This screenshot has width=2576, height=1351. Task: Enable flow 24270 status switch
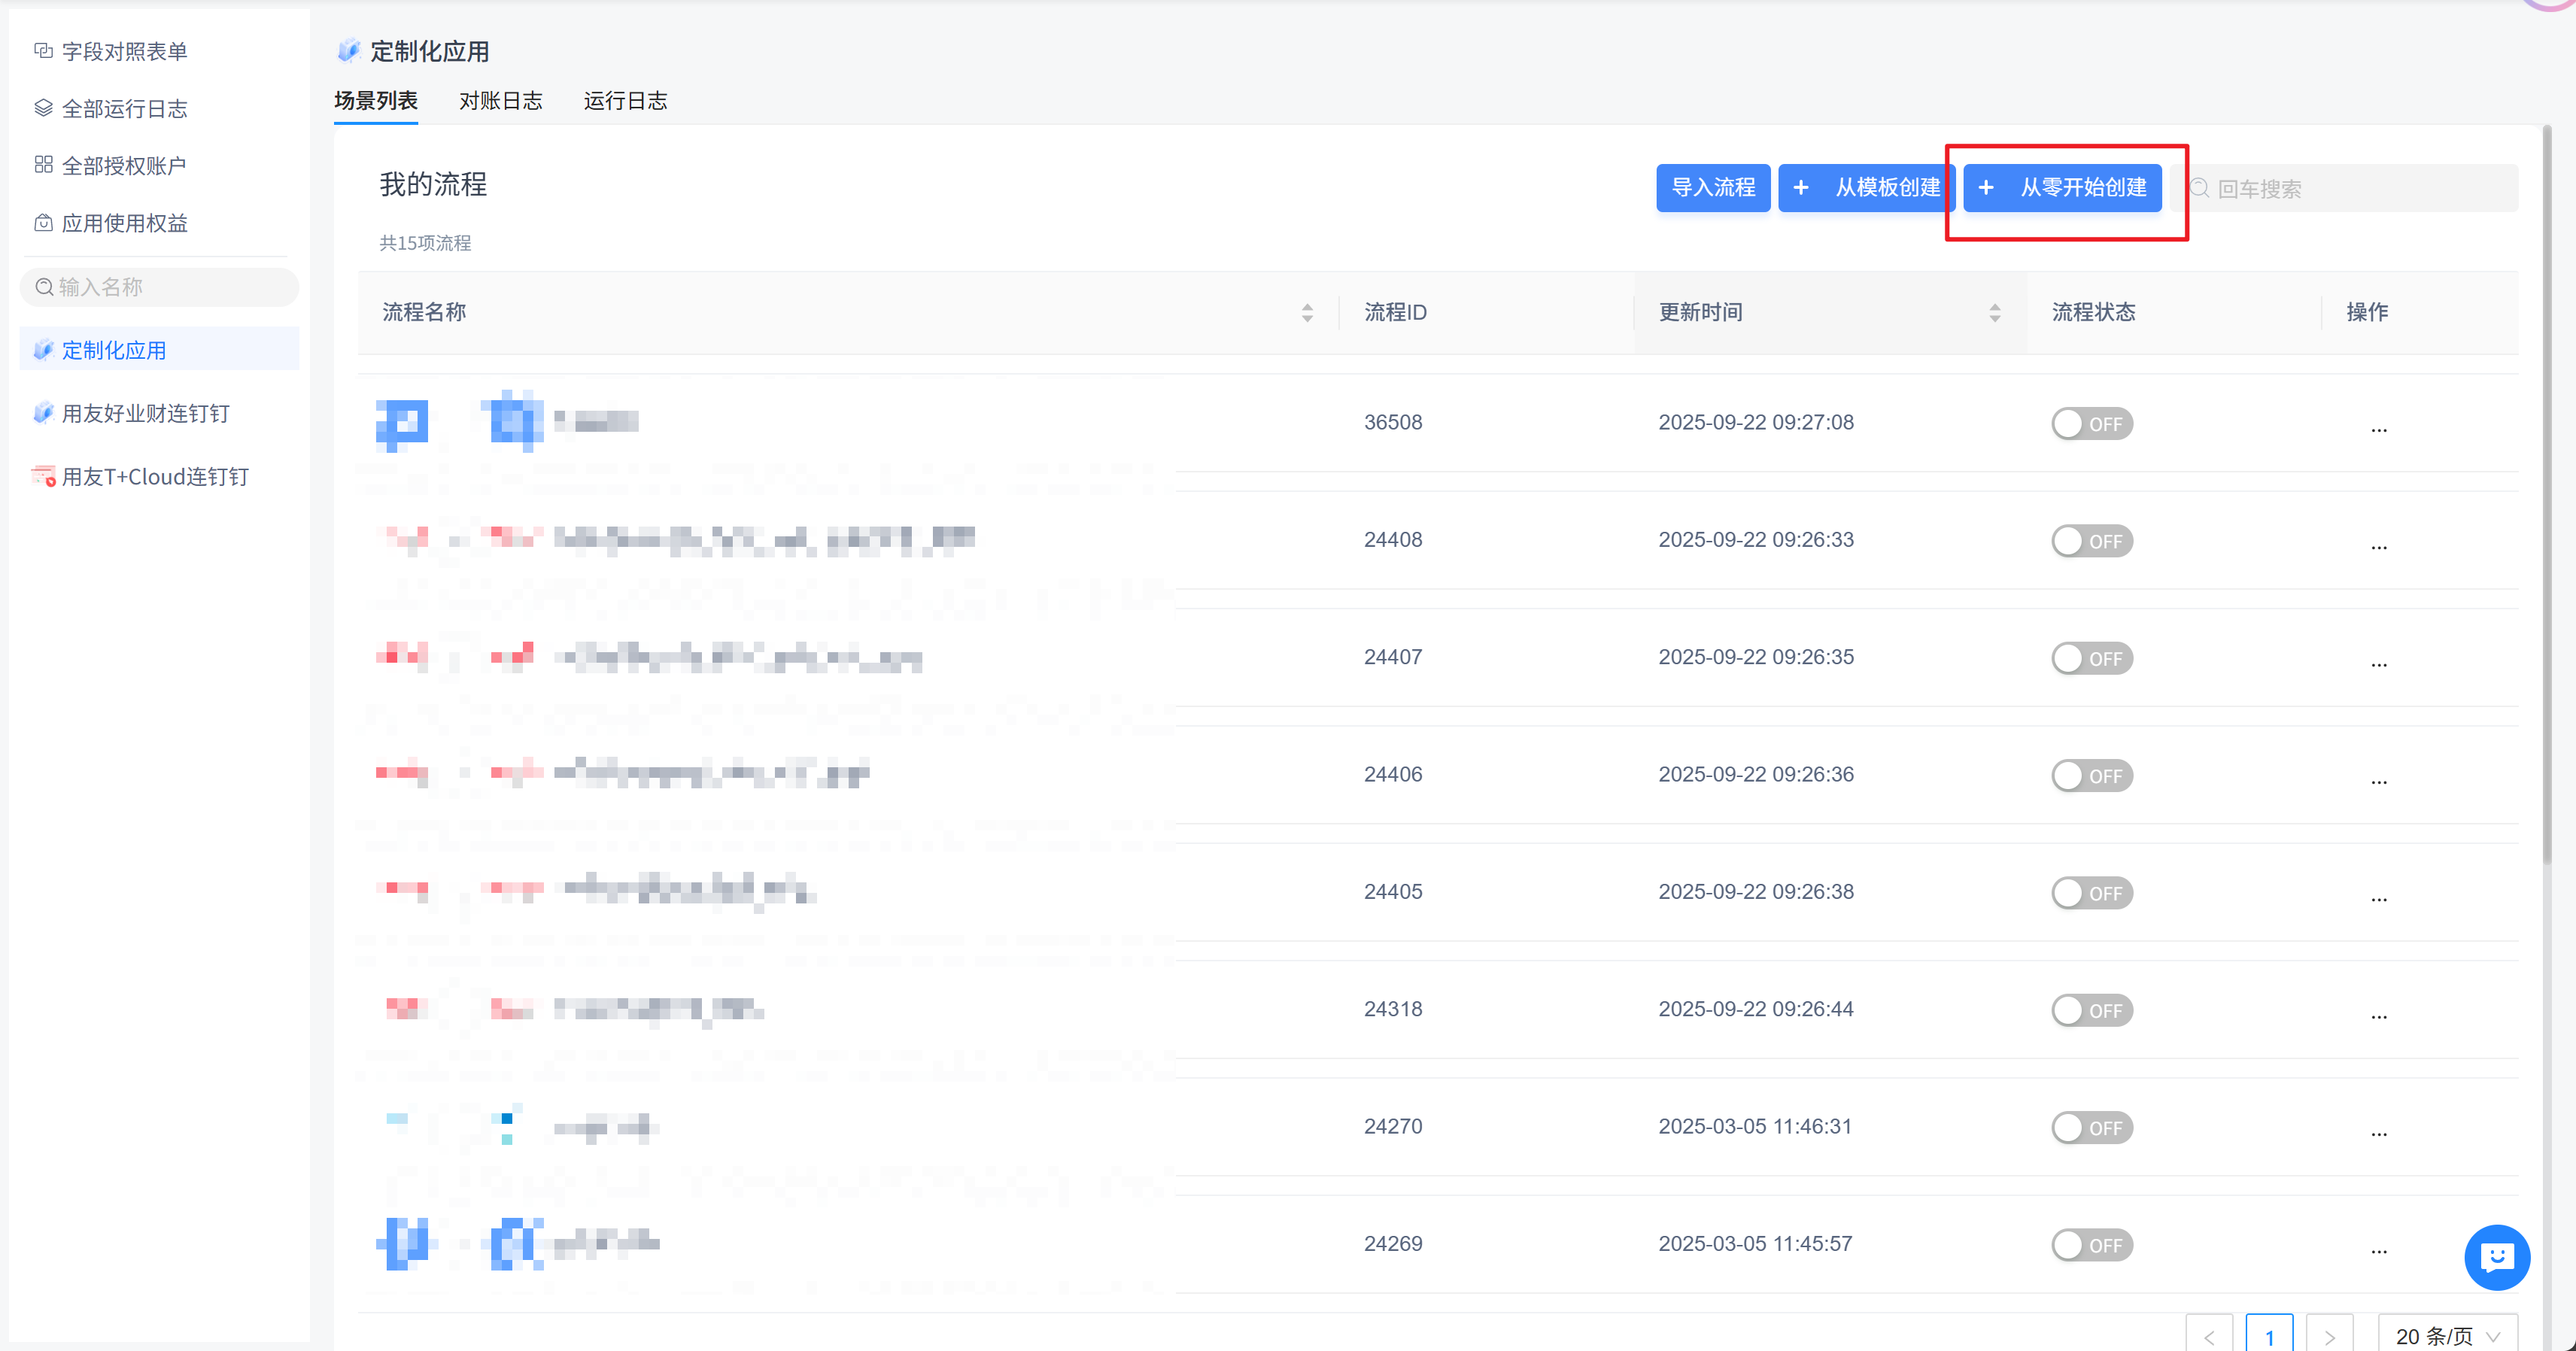(x=2091, y=1128)
